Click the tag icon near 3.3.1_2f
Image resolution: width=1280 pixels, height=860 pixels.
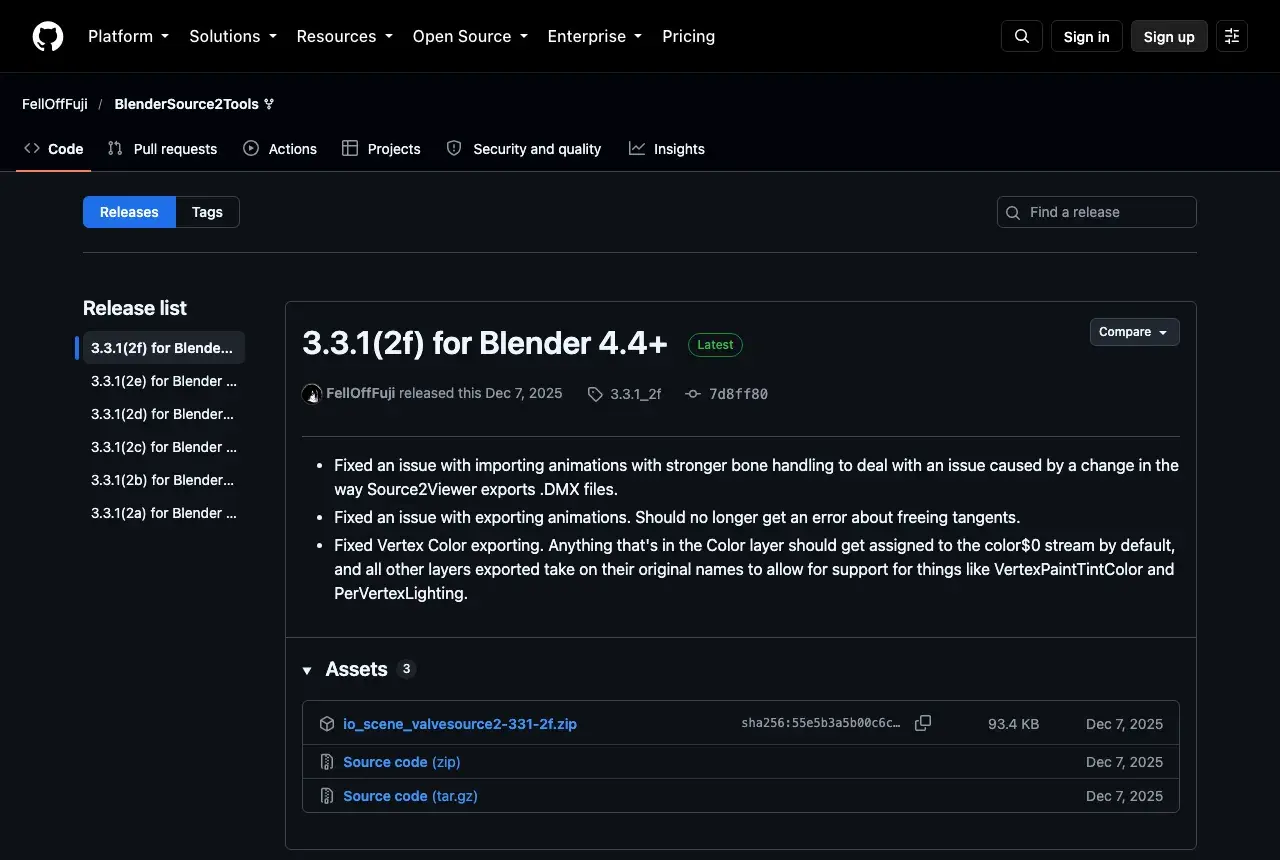point(595,394)
